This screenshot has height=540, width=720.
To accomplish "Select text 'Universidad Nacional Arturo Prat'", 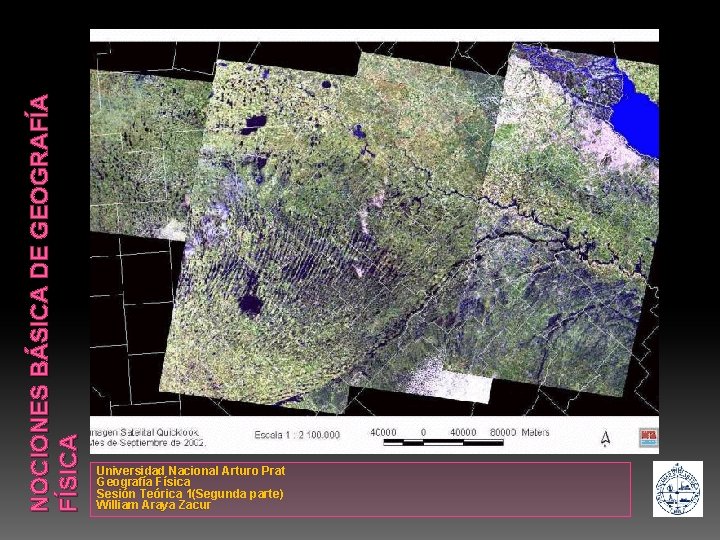I will coord(191,471).
